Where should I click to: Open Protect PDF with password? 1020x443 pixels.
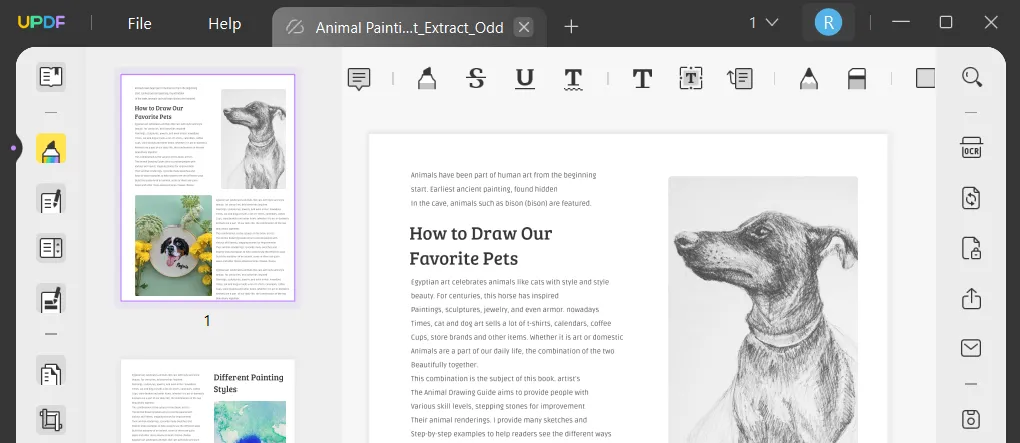971,248
